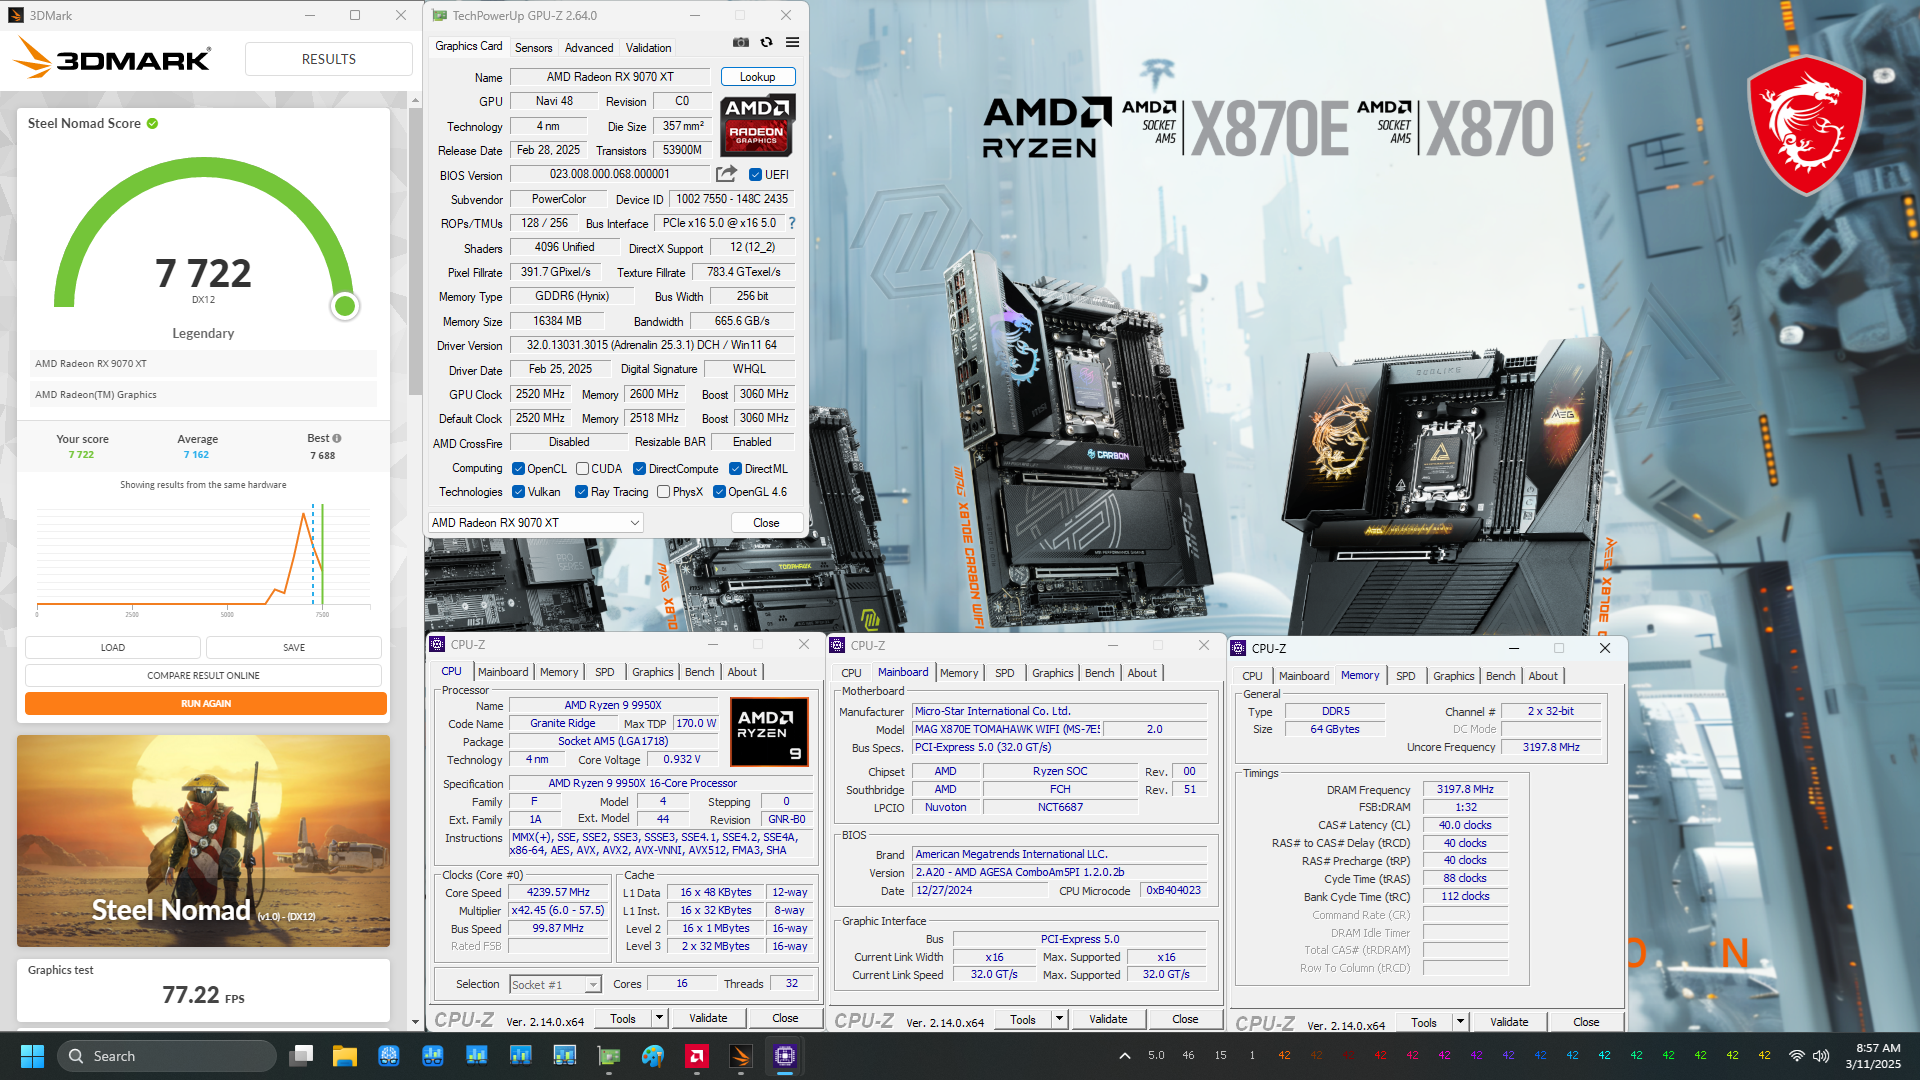This screenshot has height=1080, width=1920.
Task: Click the SAVE button in 3DMark
Action: click(293, 648)
